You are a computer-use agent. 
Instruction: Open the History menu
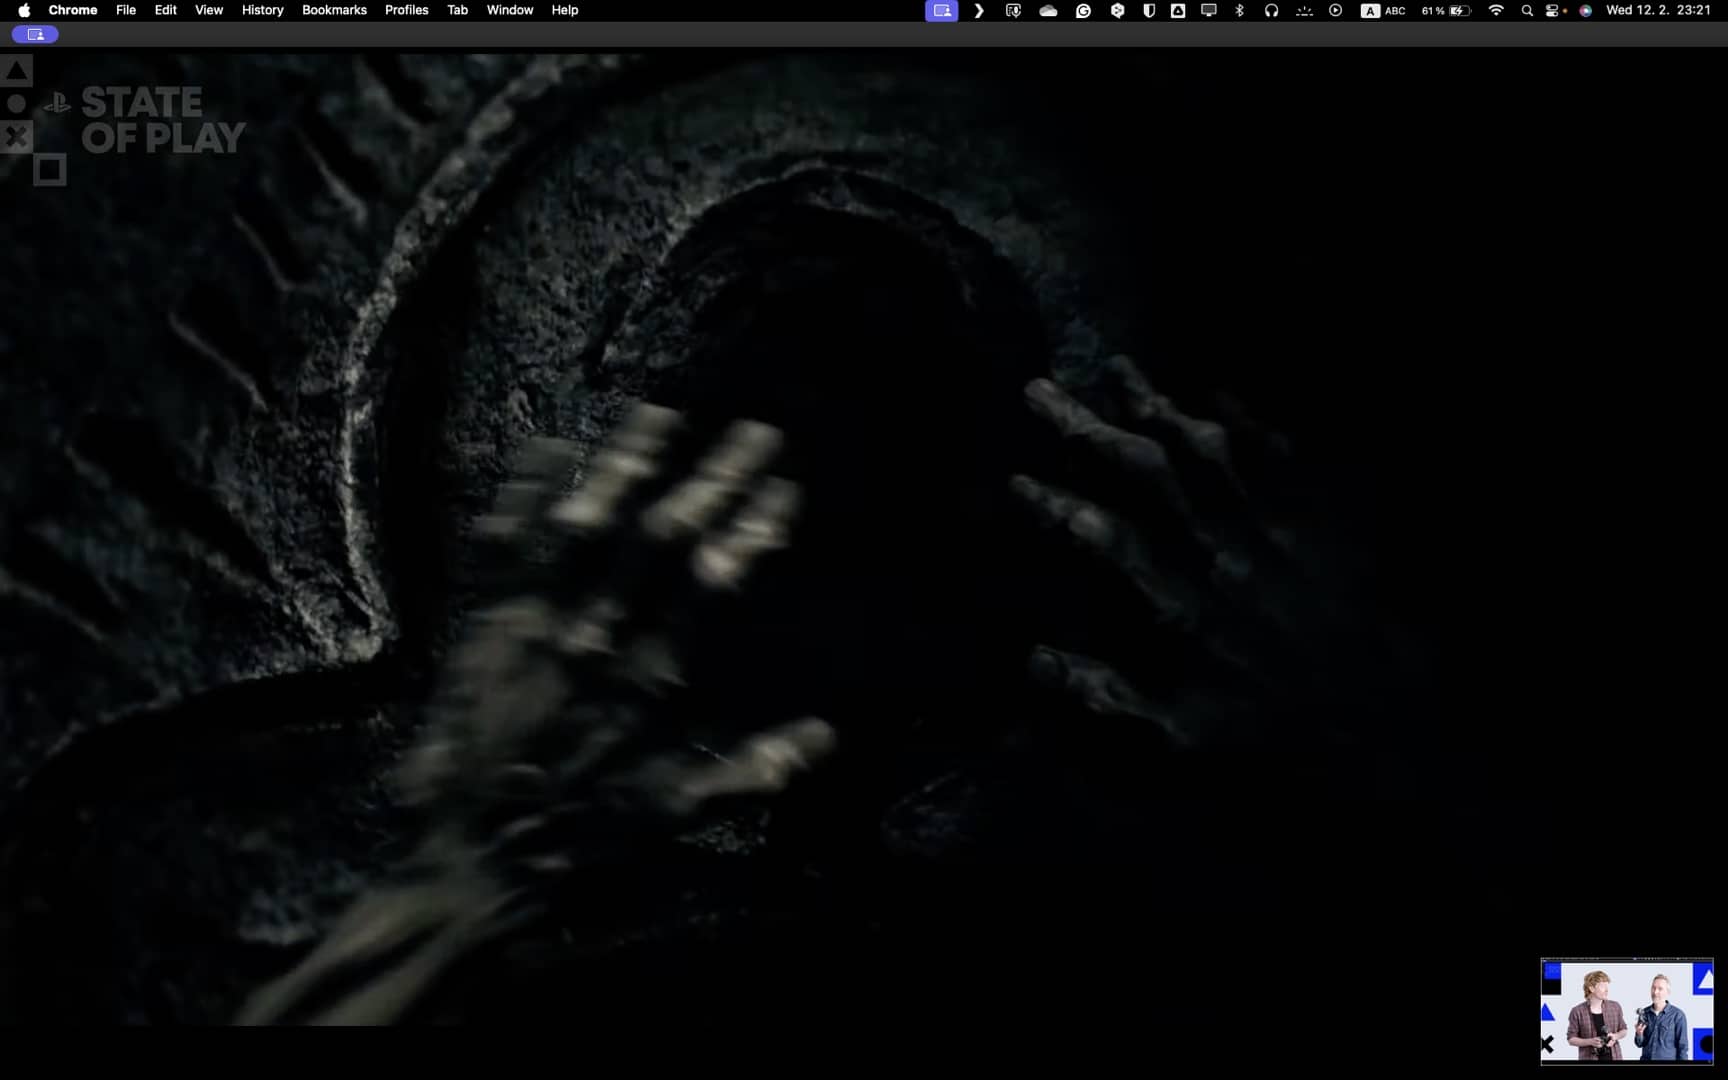point(263,10)
